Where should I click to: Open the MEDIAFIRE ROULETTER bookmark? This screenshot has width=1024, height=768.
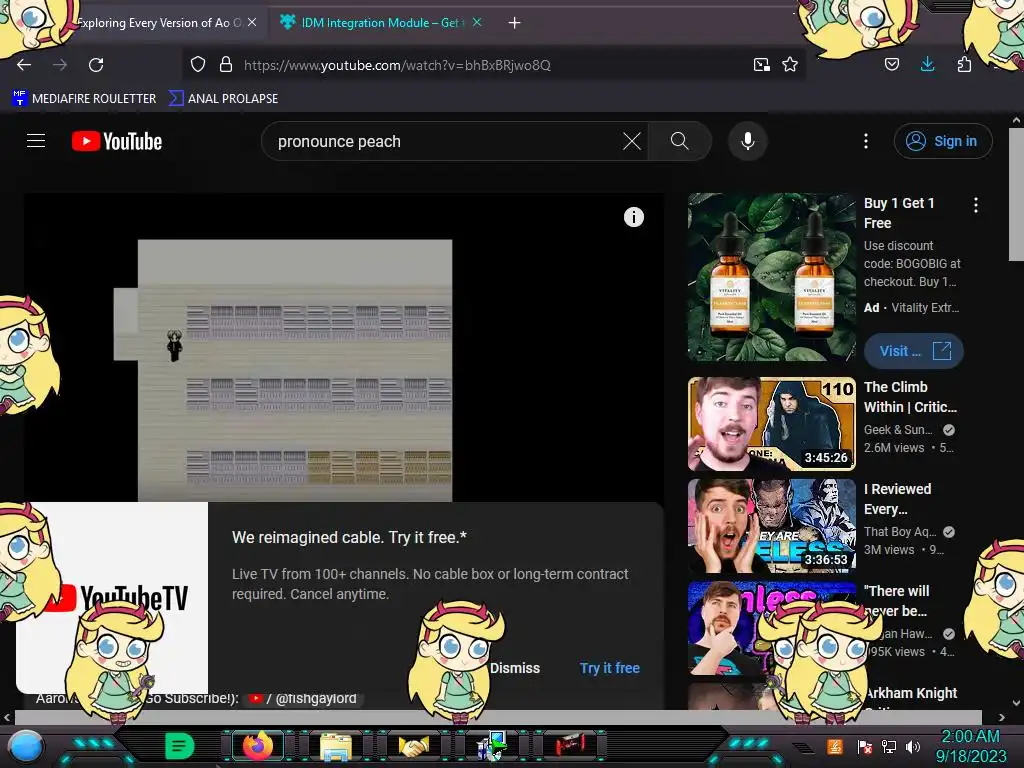[x=84, y=99]
